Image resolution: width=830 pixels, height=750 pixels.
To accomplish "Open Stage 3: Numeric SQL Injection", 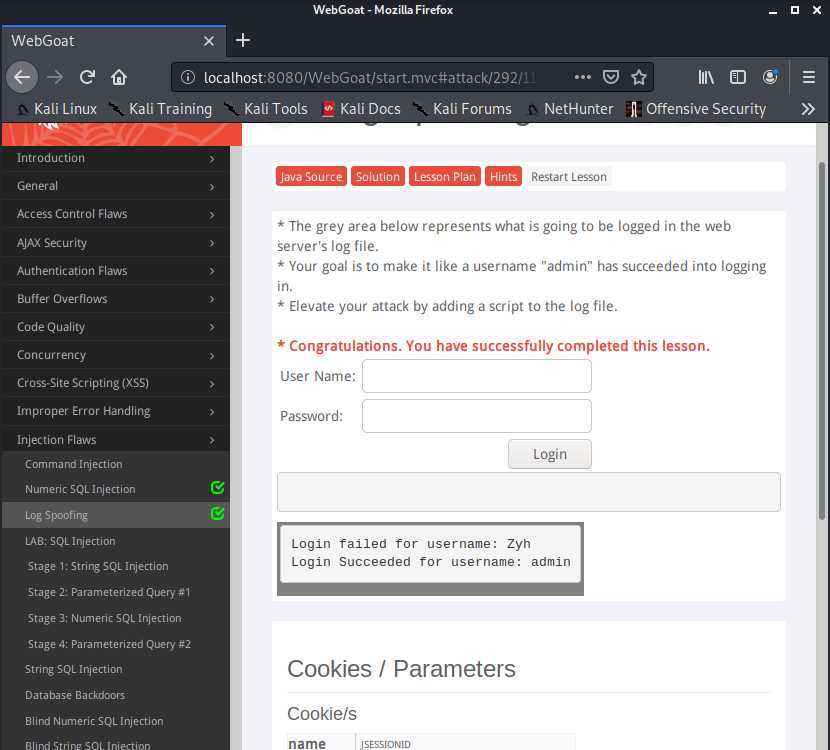I will (104, 618).
